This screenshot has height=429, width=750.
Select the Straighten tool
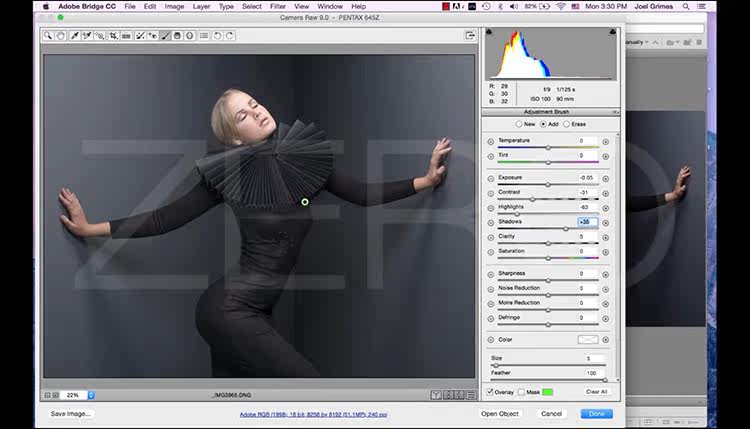click(x=126, y=35)
